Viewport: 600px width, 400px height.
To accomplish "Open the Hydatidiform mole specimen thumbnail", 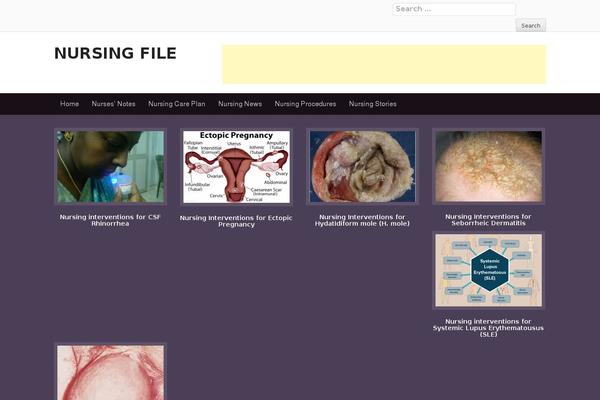I will [362, 167].
